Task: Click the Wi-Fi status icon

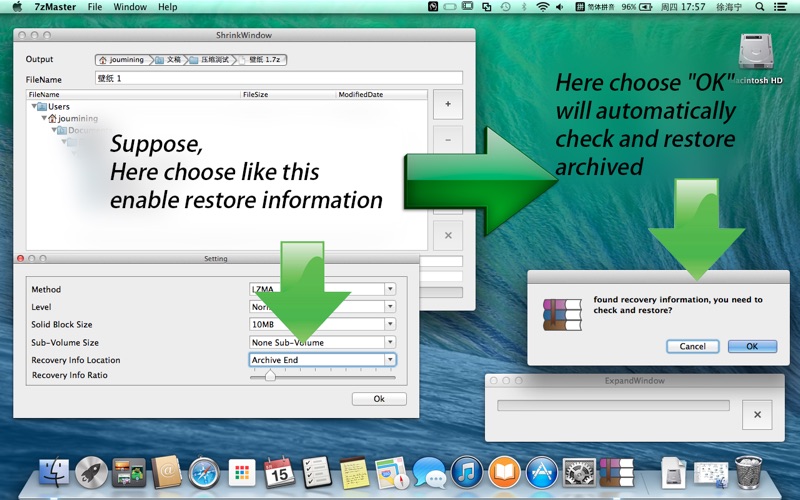Action: click(x=542, y=7)
